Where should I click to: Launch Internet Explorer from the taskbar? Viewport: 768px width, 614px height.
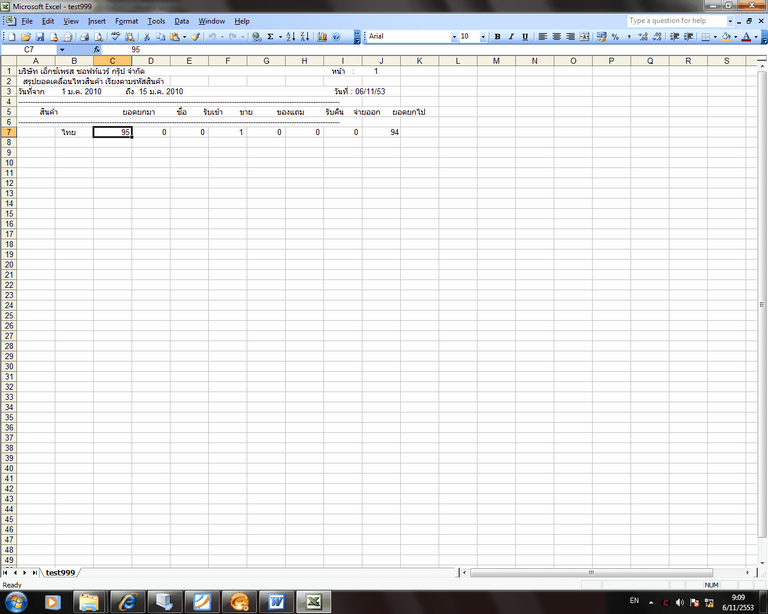127,602
